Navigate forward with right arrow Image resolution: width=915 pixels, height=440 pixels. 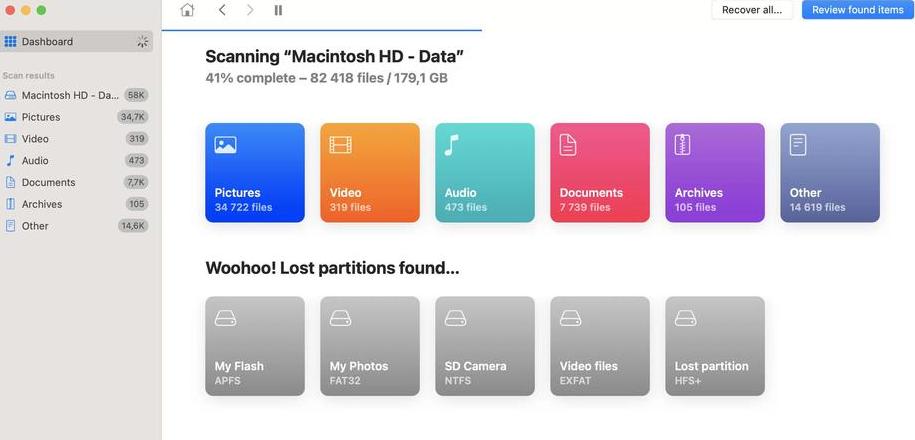pyautogui.click(x=250, y=10)
